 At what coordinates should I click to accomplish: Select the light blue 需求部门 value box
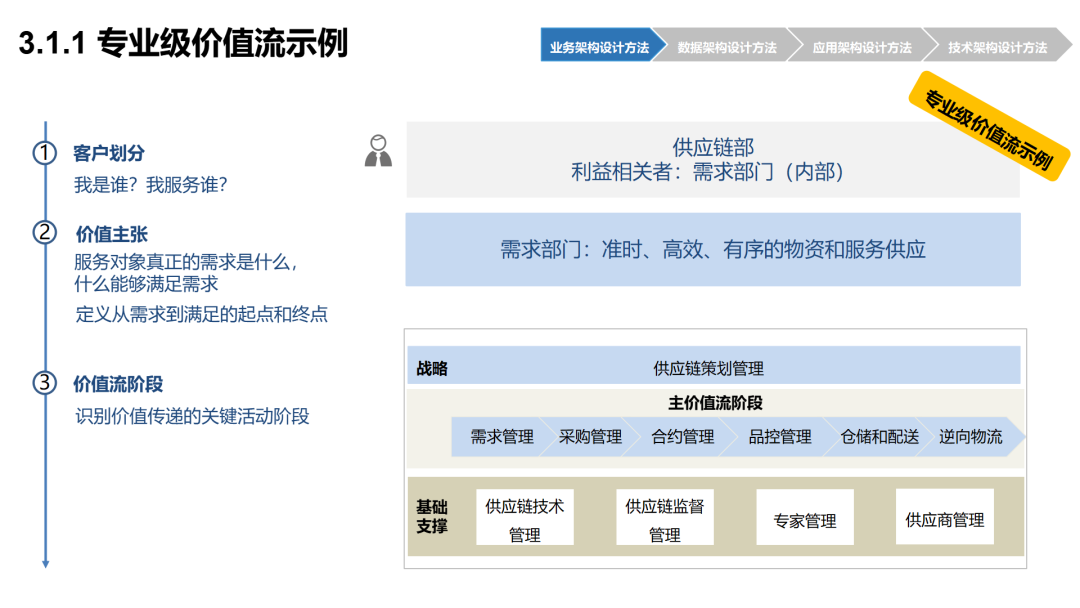pyautogui.click(x=713, y=249)
